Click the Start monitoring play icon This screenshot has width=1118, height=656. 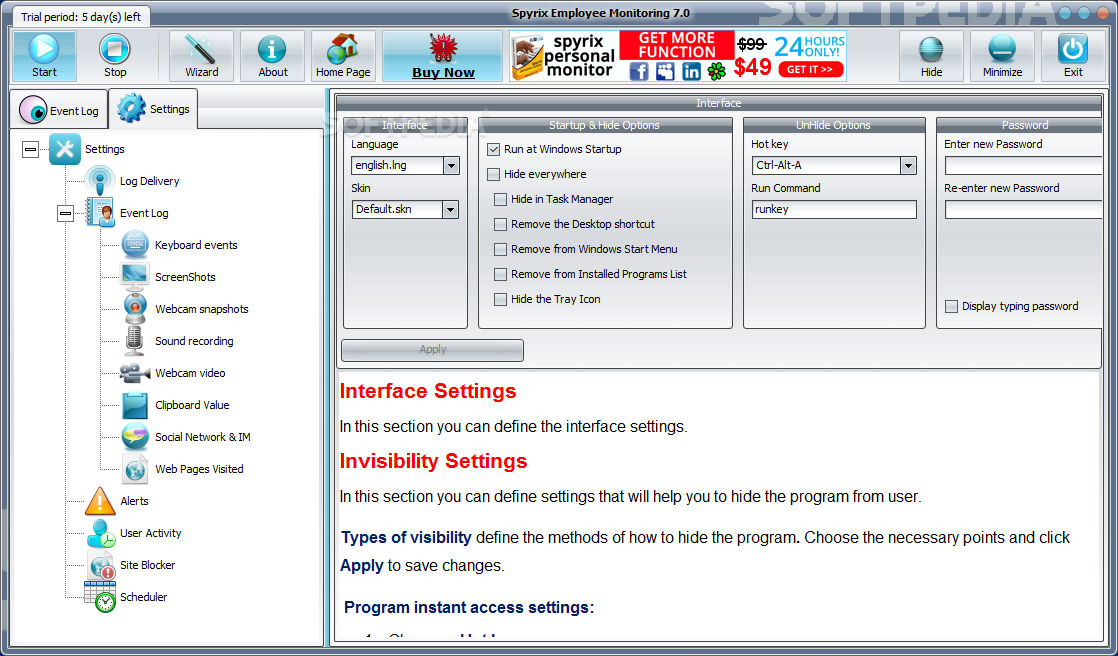click(44, 48)
